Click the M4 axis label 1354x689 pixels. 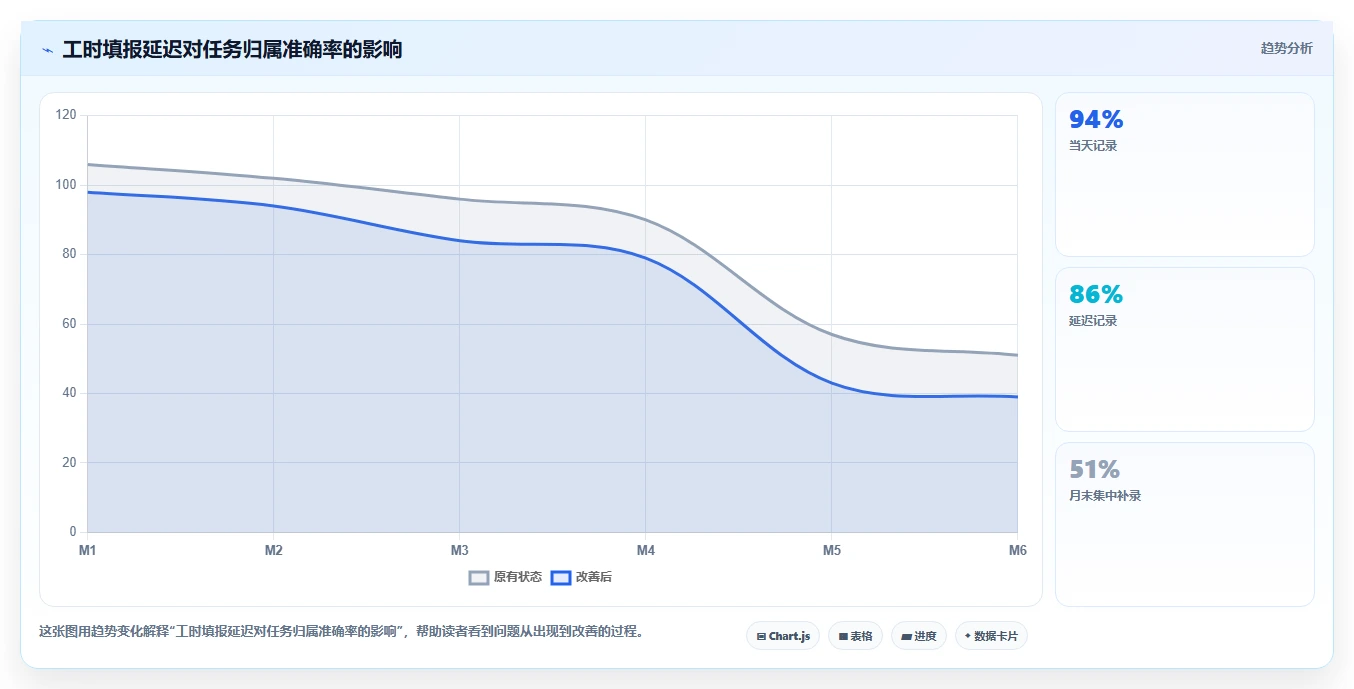[x=645, y=550]
